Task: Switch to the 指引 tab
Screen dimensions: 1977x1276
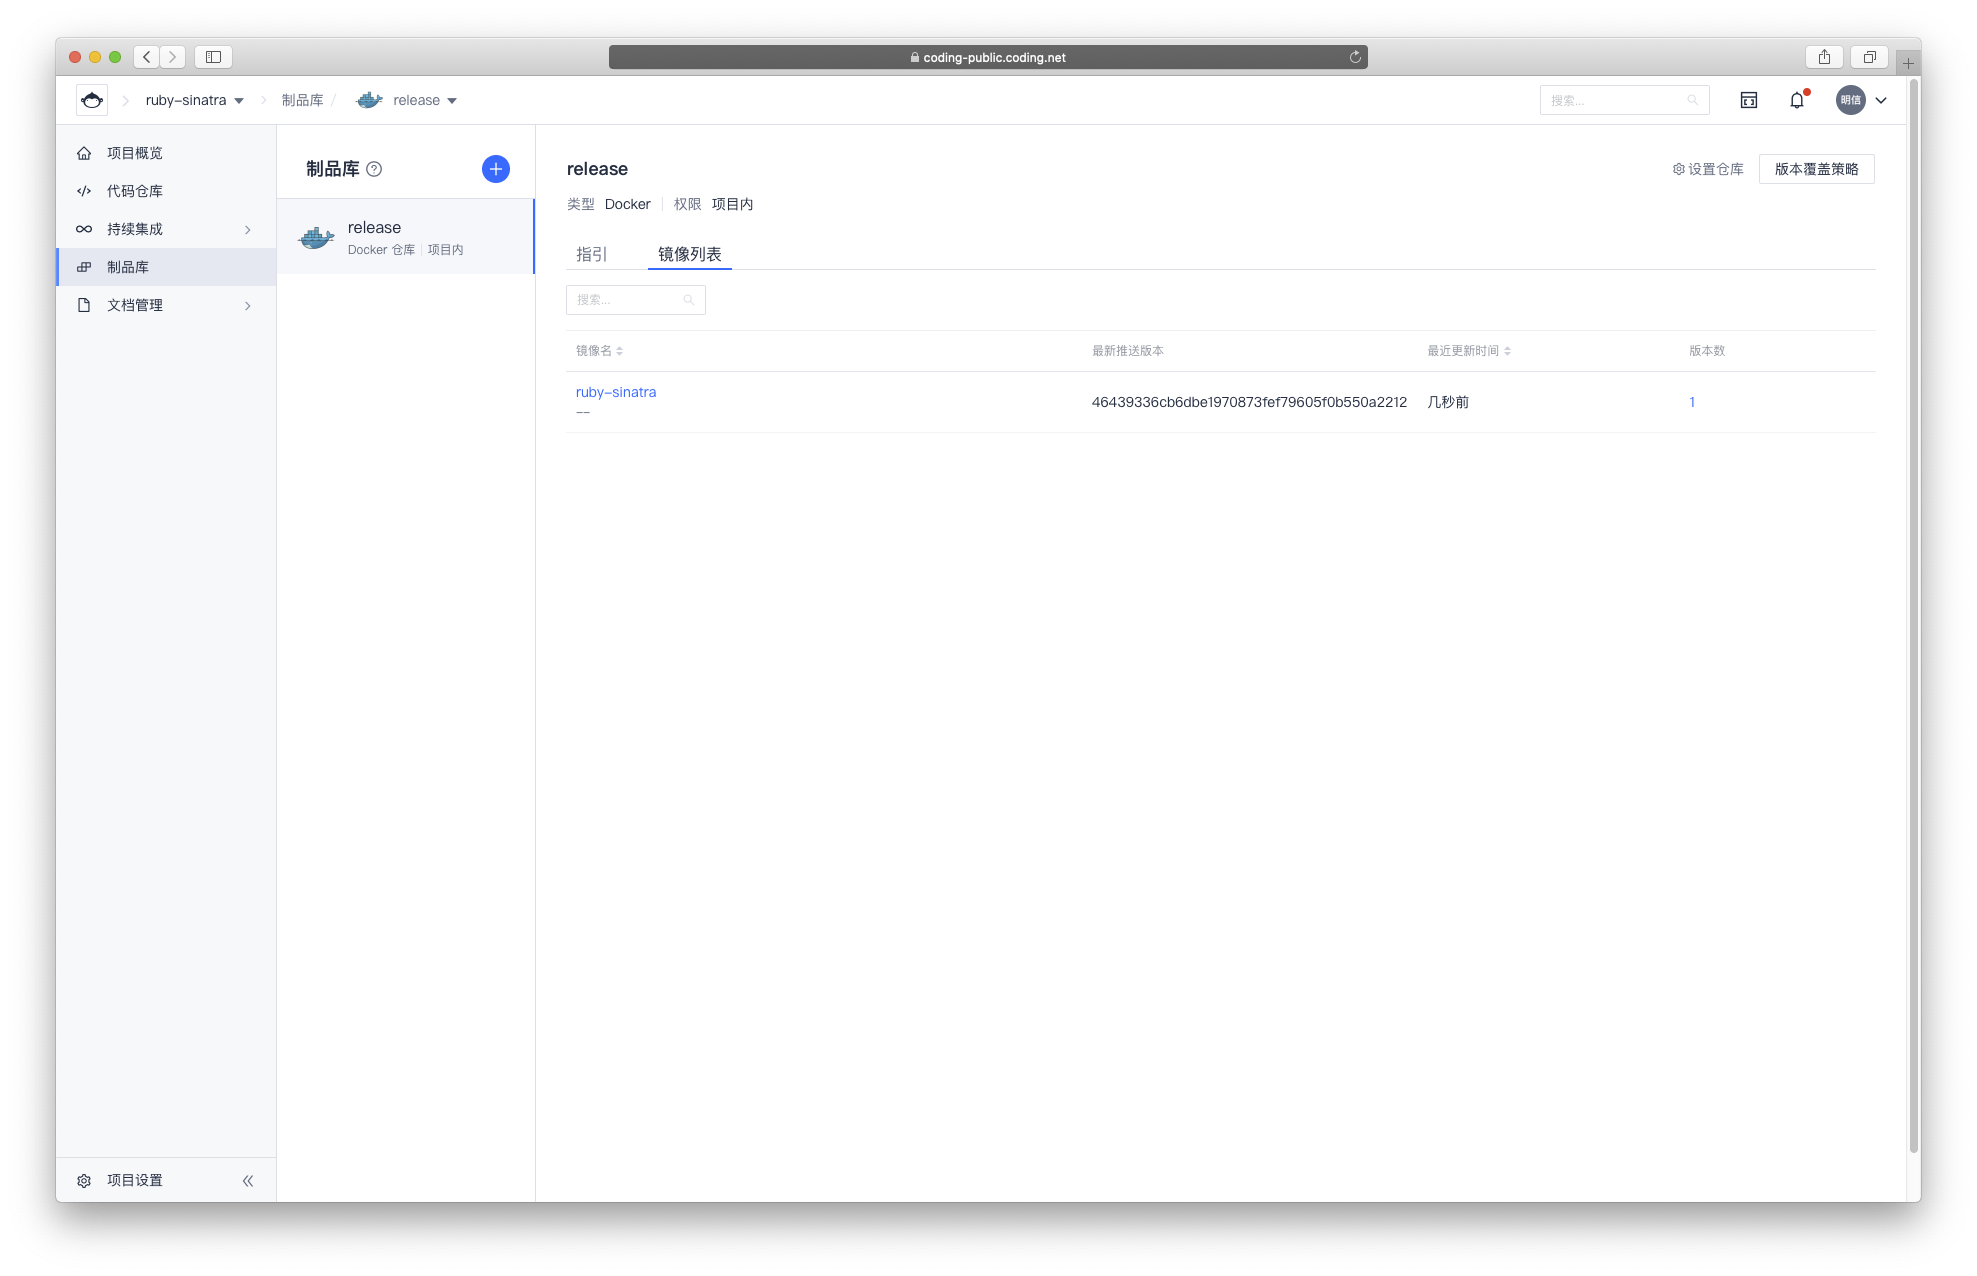Action: (x=591, y=254)
